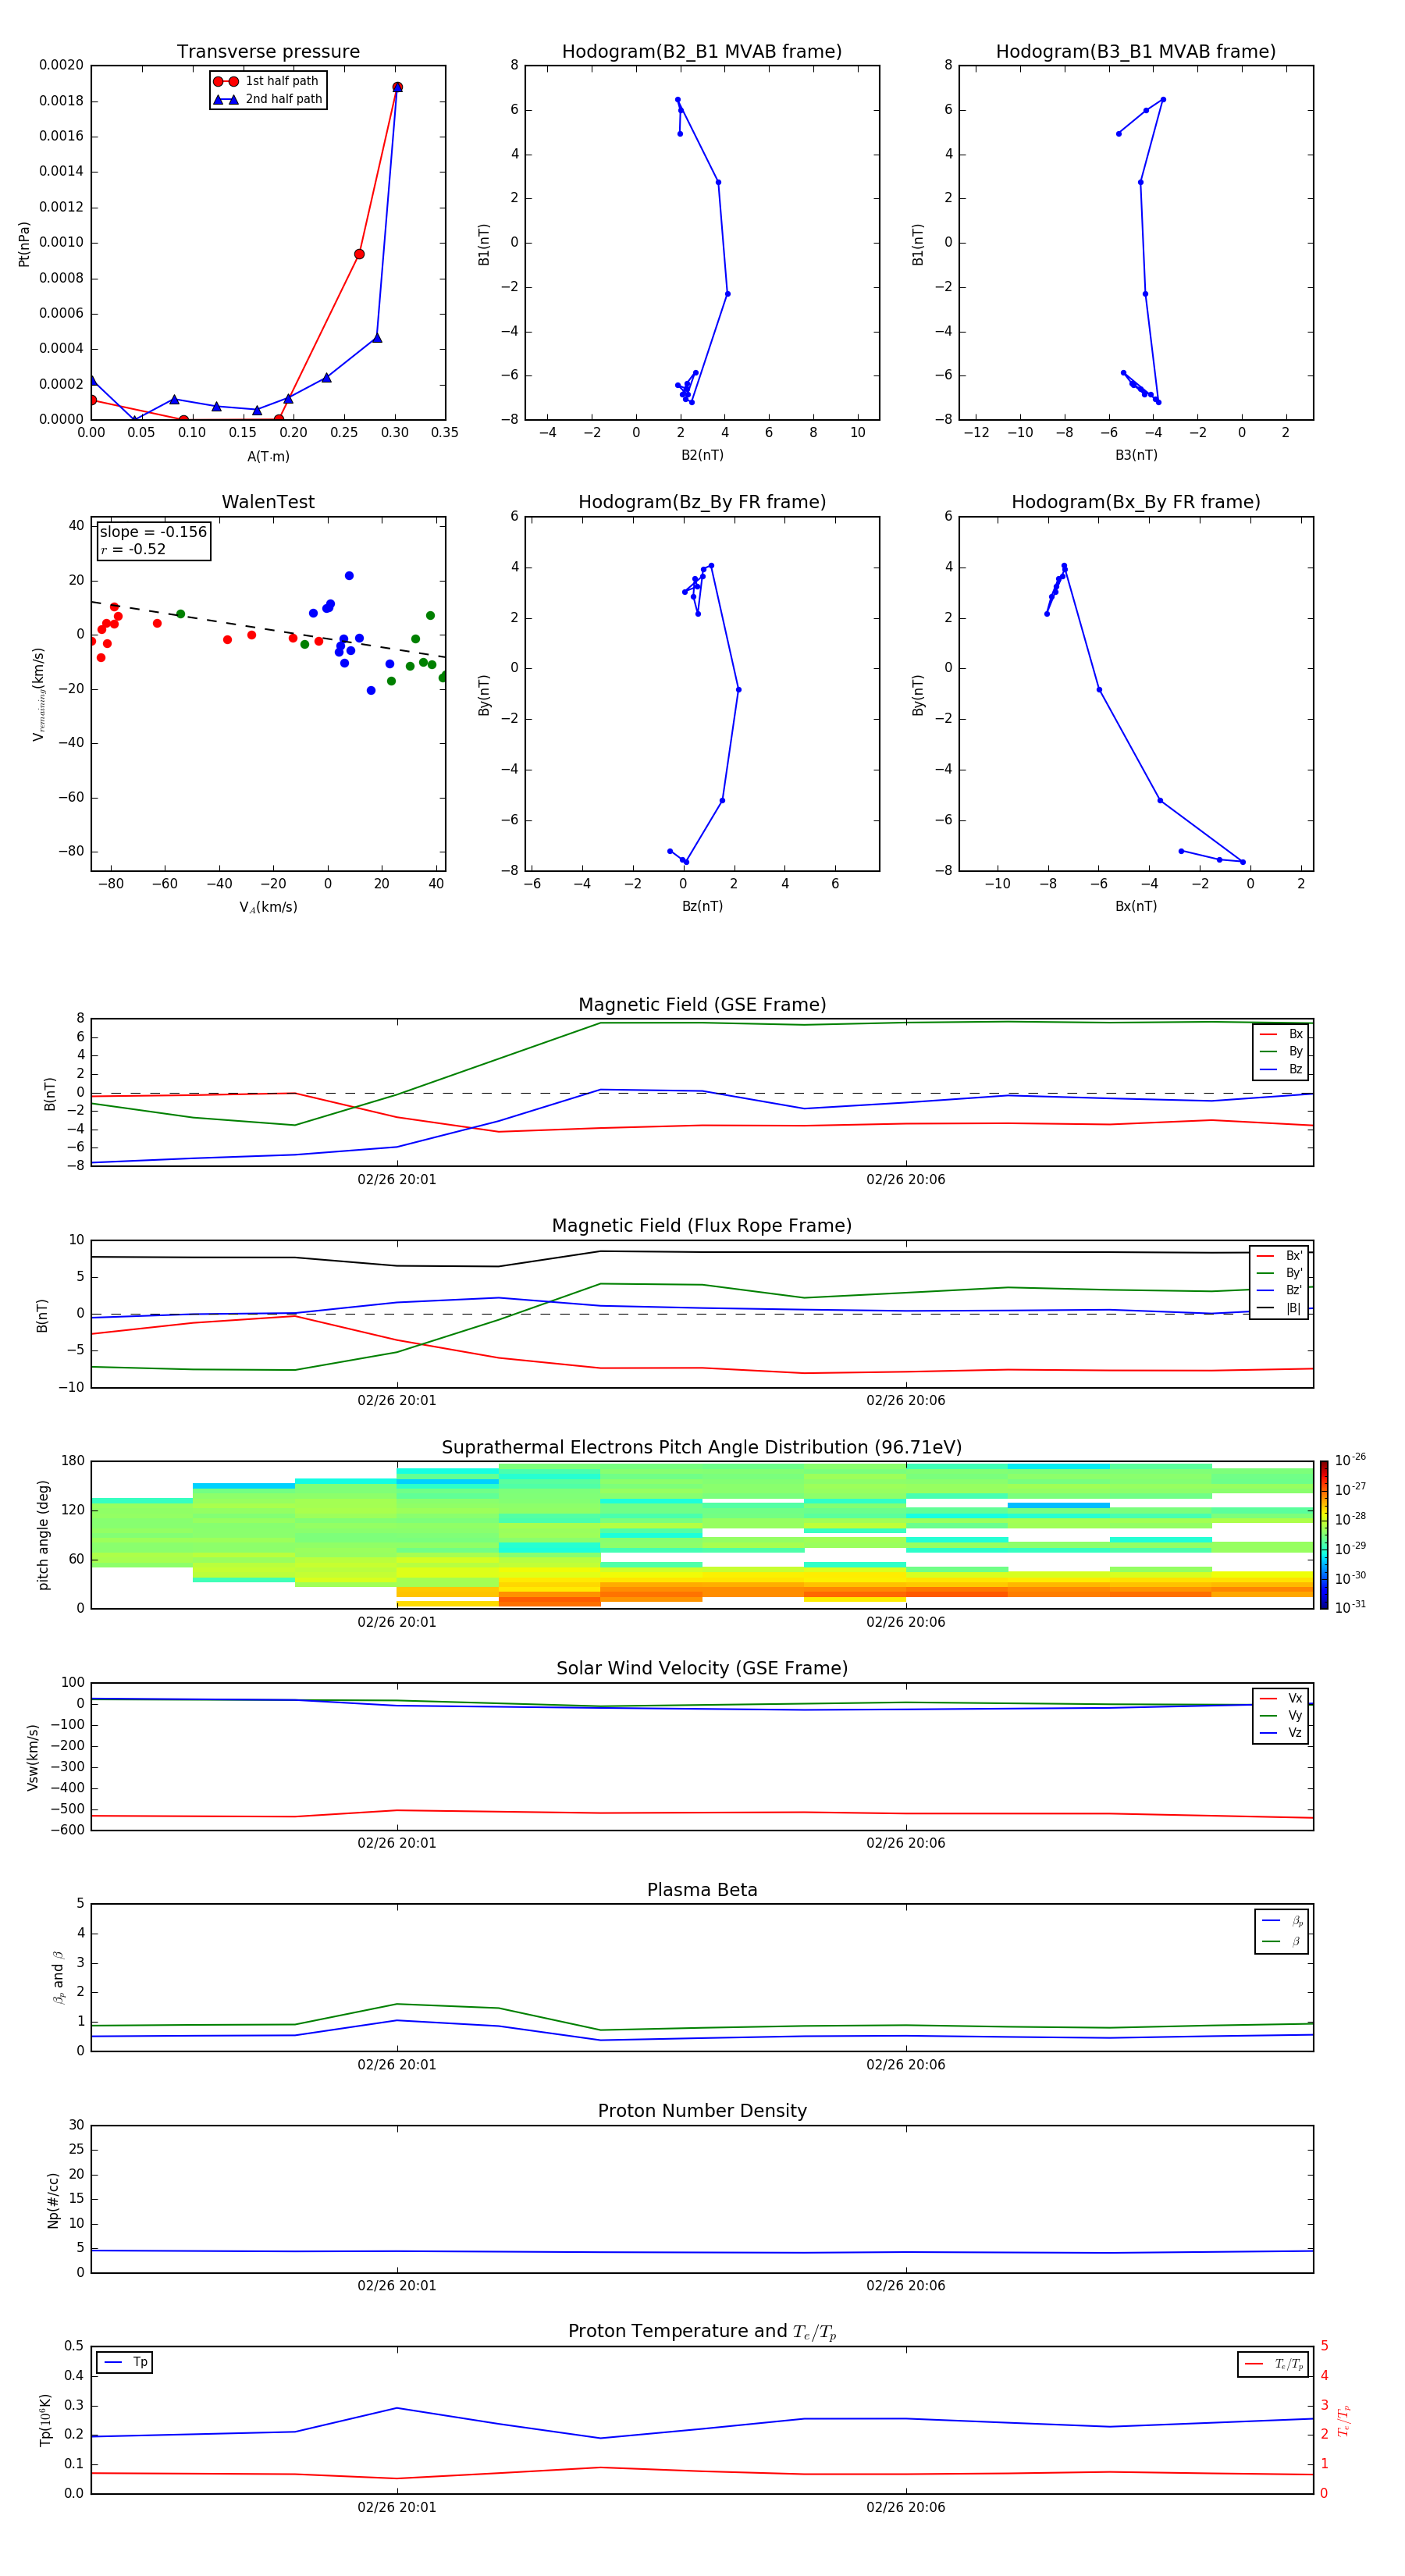This screenshot has width=1405, height=2576.
Task: Click the '10^-26' color bar label
Action: (x=1350, y=1461)
